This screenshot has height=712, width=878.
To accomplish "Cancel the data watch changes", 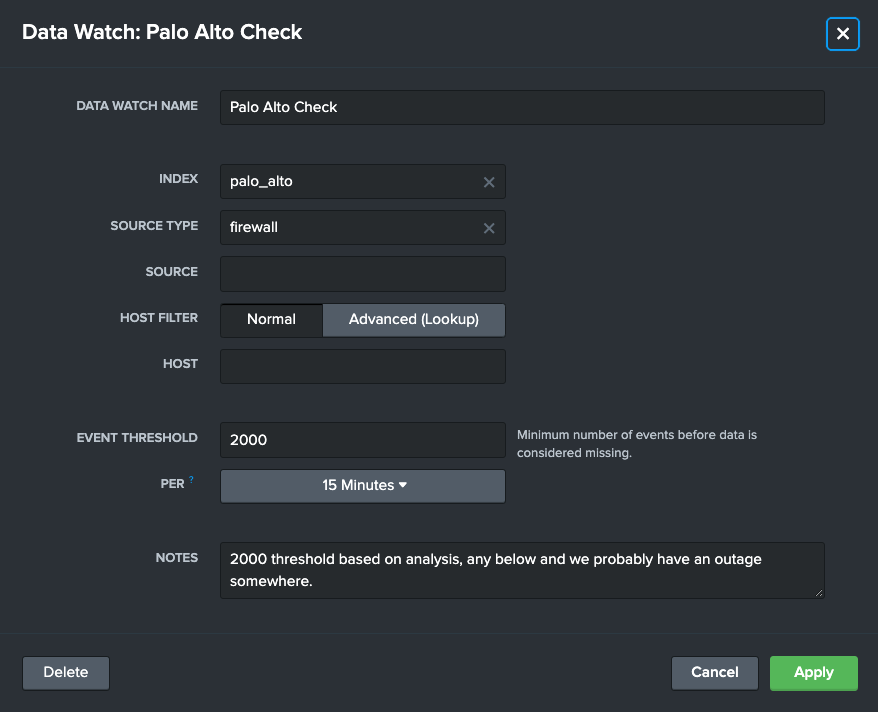I will tap(714, 673).
